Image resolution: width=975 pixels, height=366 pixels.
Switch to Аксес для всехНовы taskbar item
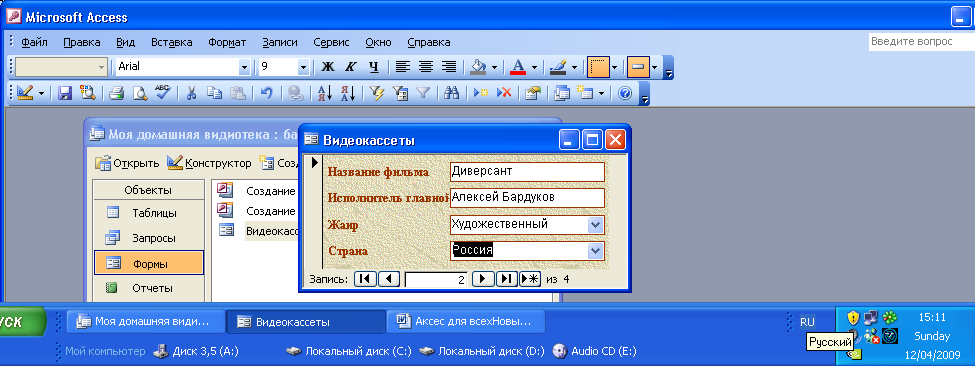466,322
